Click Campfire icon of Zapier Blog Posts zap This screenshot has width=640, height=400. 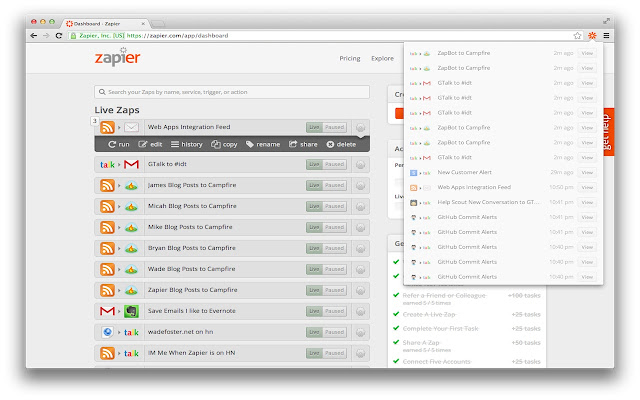point(131,291)
